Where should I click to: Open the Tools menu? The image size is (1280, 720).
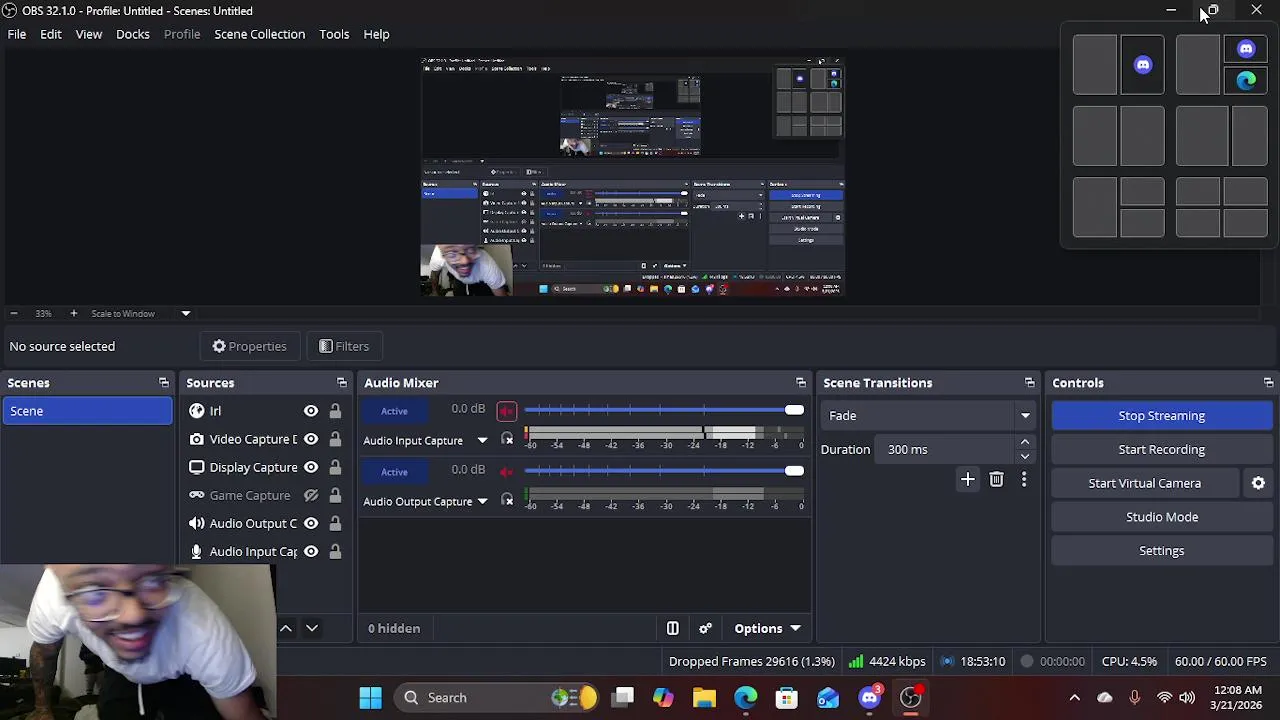334,34
